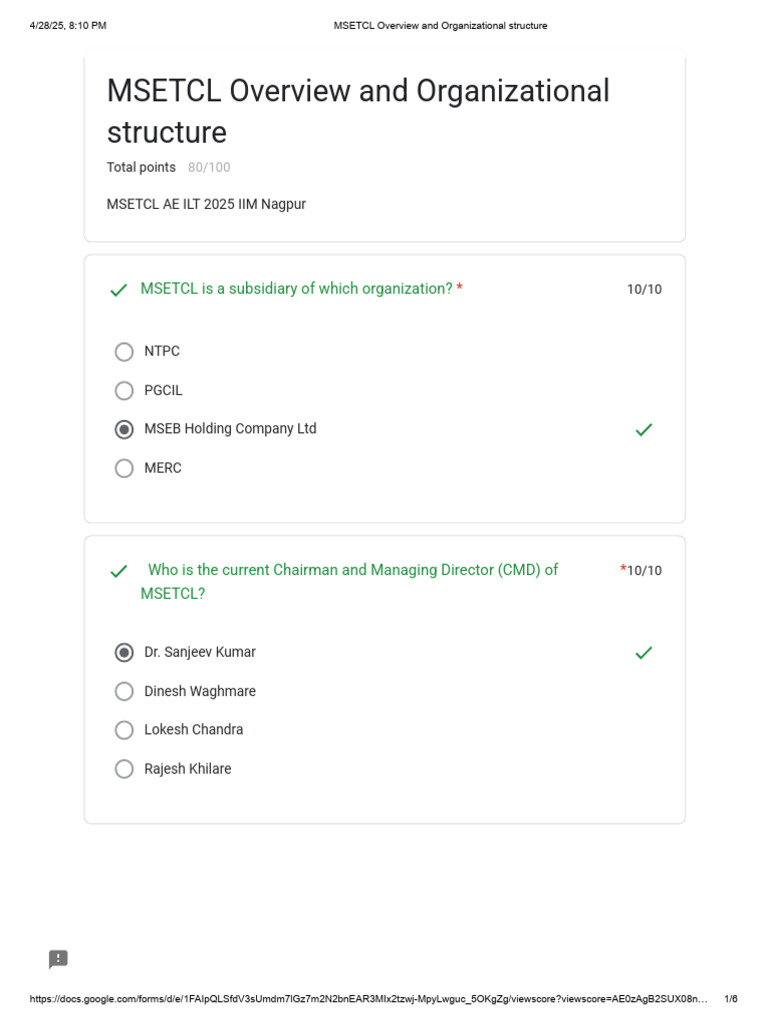The height and width of the screenshot is (1024, 768).
Task: Pick the Lokesh Chandra radio option
Action: pos(124,730)
